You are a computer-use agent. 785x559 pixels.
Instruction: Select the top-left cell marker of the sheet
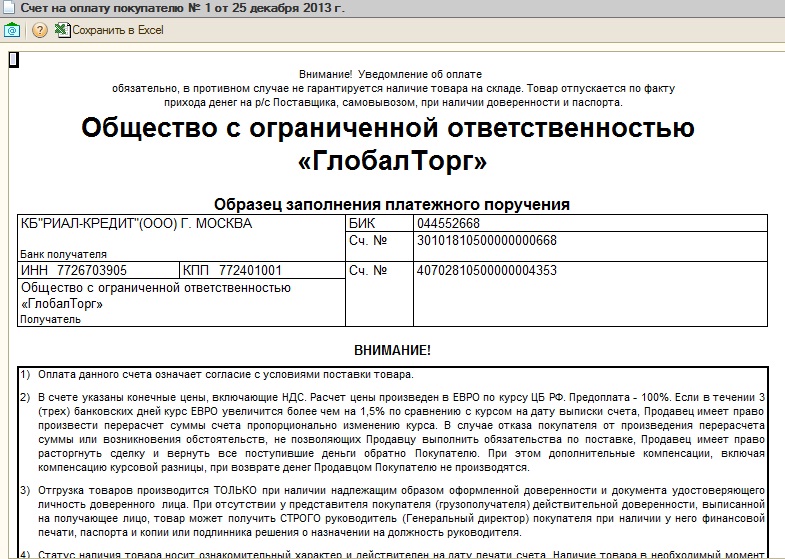(x=14, y=60)
